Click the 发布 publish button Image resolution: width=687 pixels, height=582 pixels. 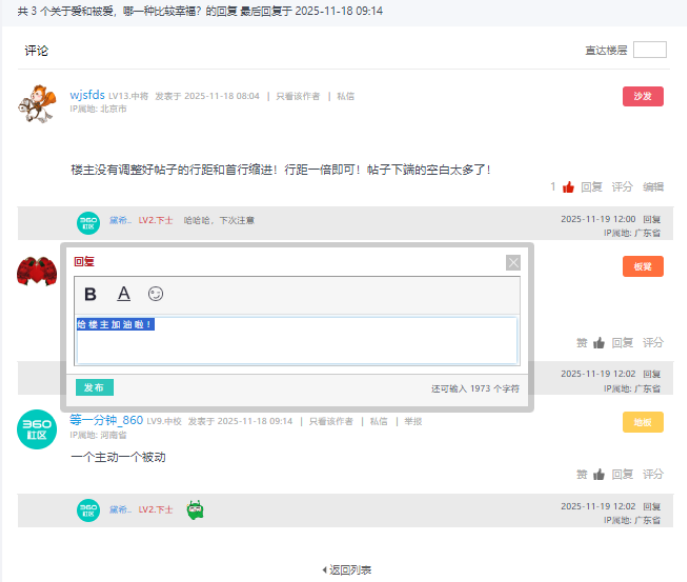[94, 388]
